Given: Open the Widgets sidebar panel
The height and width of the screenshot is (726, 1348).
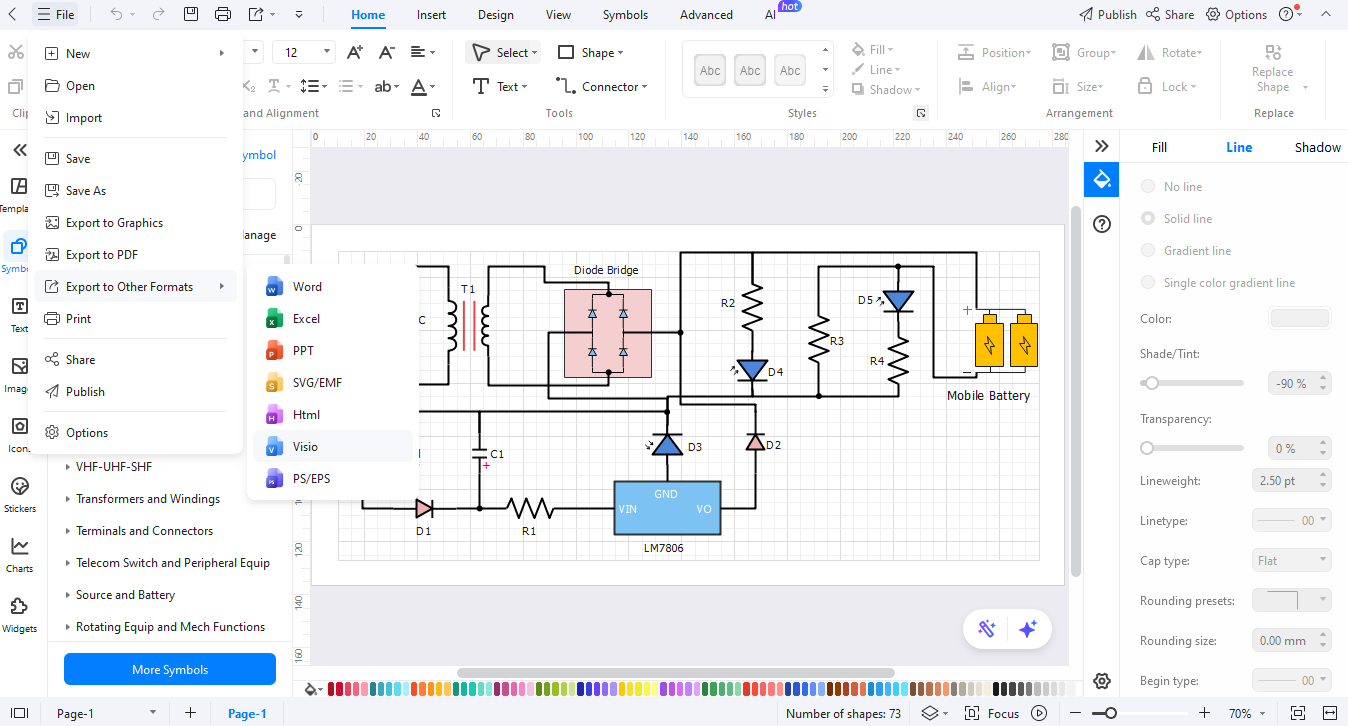Looking at the screenshot, I should 19,614.
